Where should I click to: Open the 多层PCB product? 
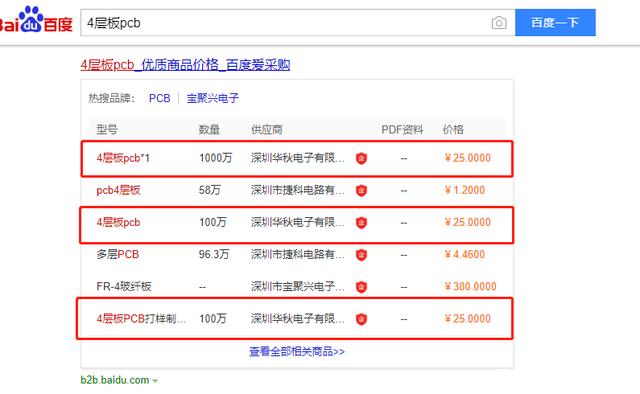(118, 254)
